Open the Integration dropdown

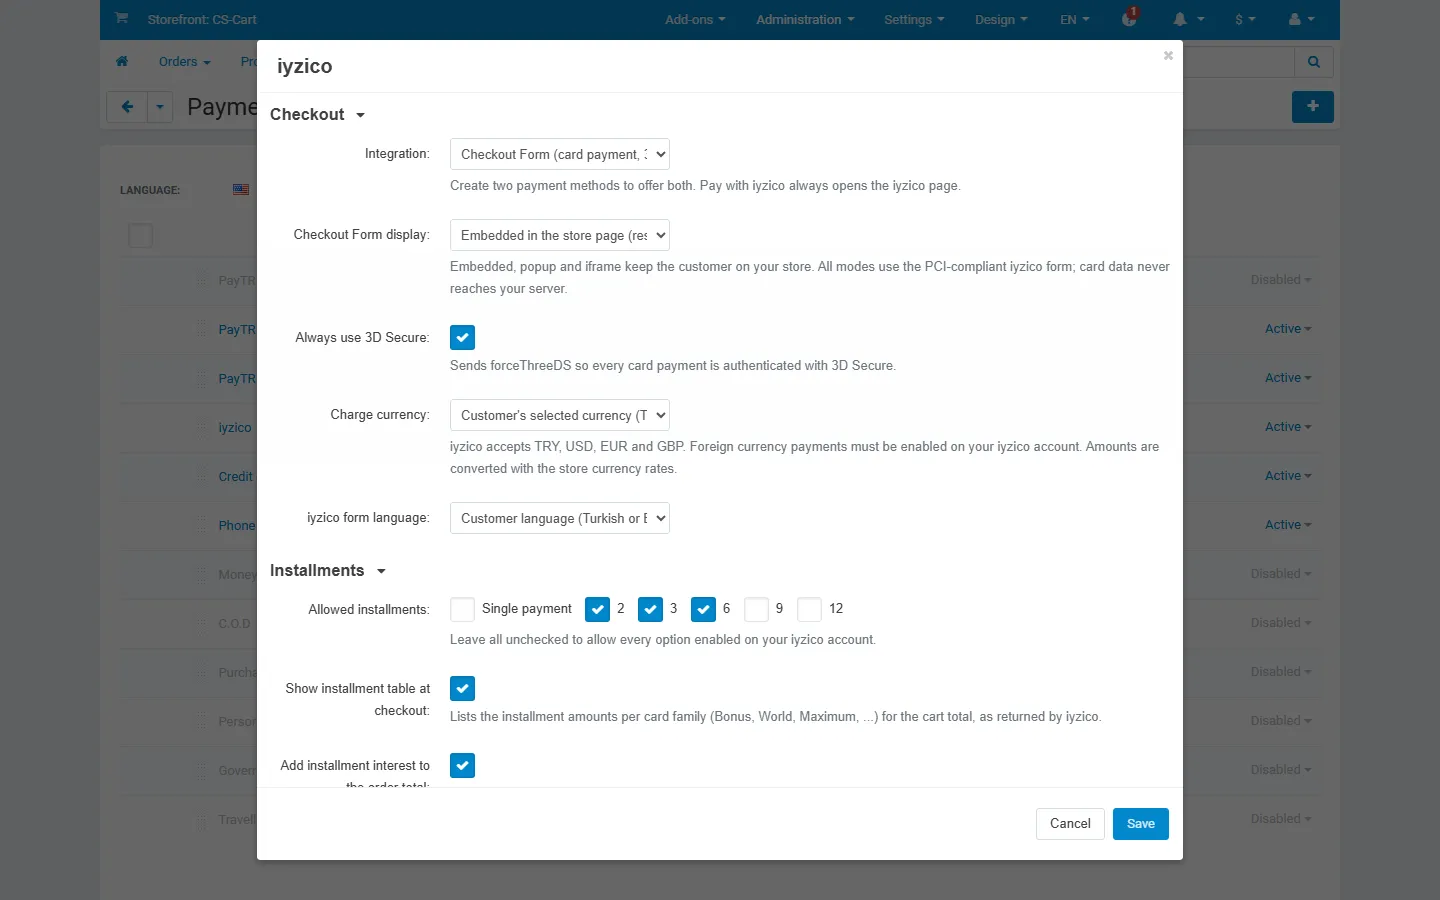(559, 154)
